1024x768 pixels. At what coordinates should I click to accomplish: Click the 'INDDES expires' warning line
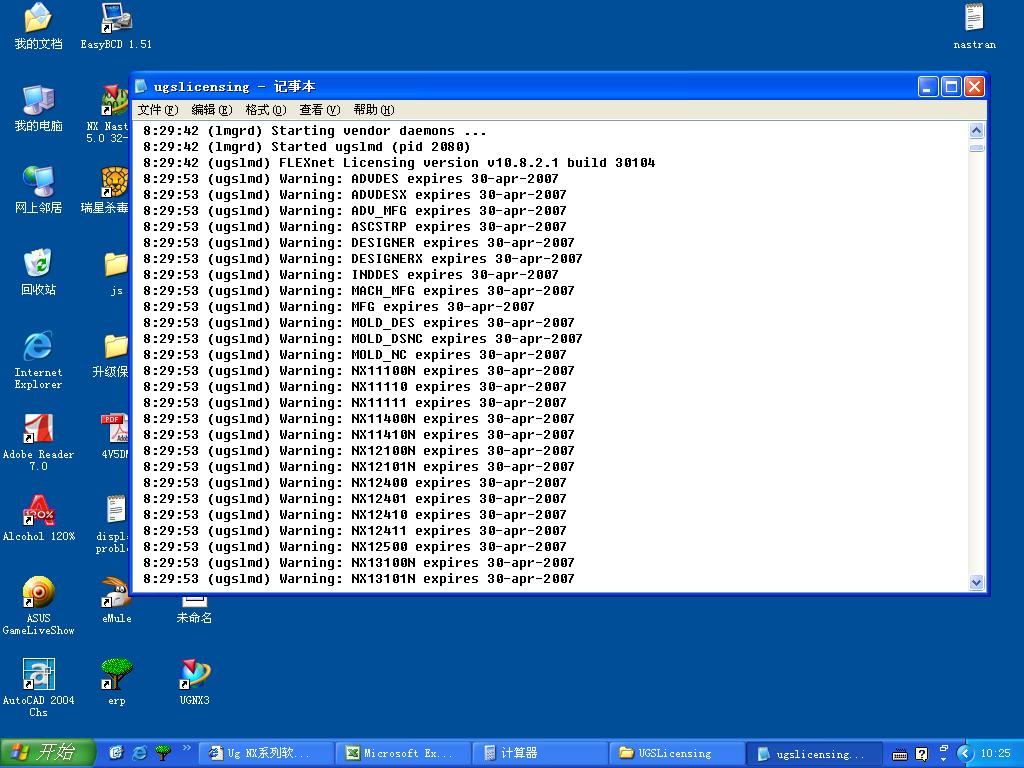coord(351,275)
